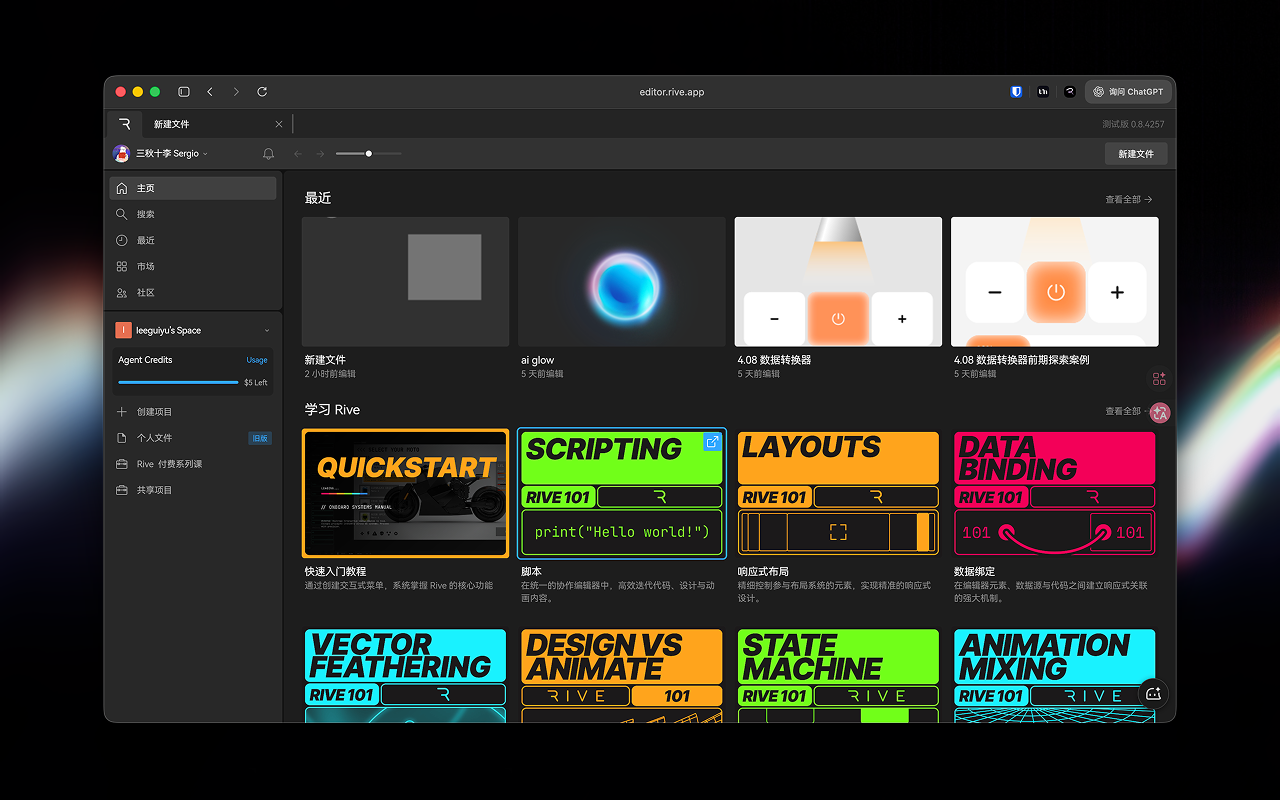Open the Usage link under Agent Credits
The image size is (1280, 800).
pos(257,360)
